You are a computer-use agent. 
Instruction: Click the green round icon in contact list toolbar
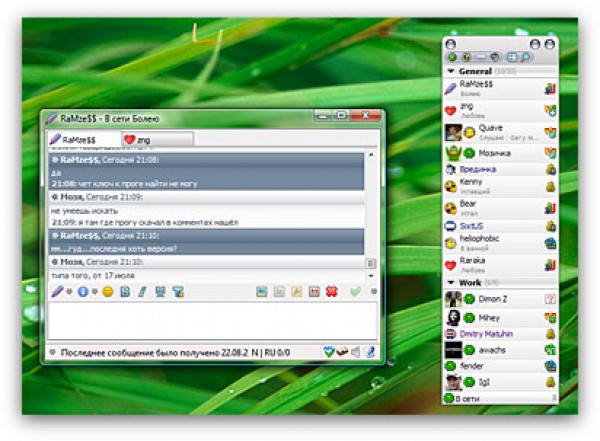point(452,57)
